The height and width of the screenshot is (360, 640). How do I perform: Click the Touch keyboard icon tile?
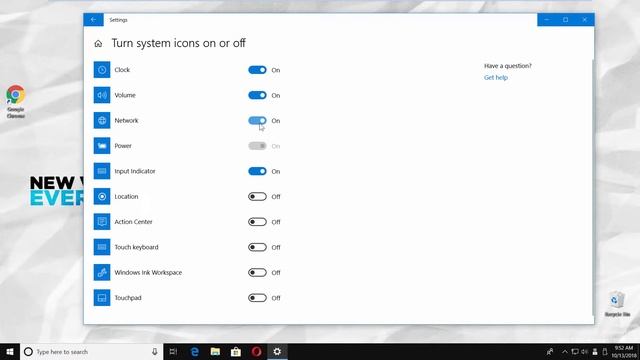tap(102, 247)
